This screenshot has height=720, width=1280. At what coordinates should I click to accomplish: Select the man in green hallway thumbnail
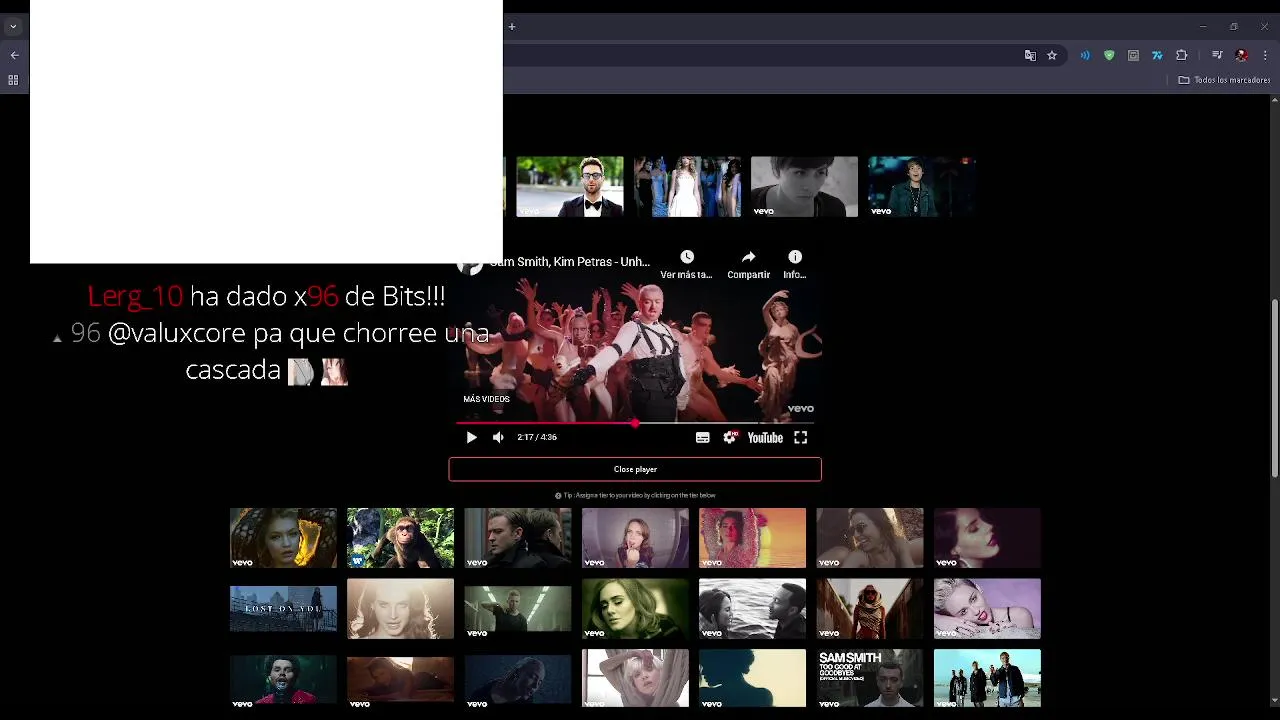point(518,609)
